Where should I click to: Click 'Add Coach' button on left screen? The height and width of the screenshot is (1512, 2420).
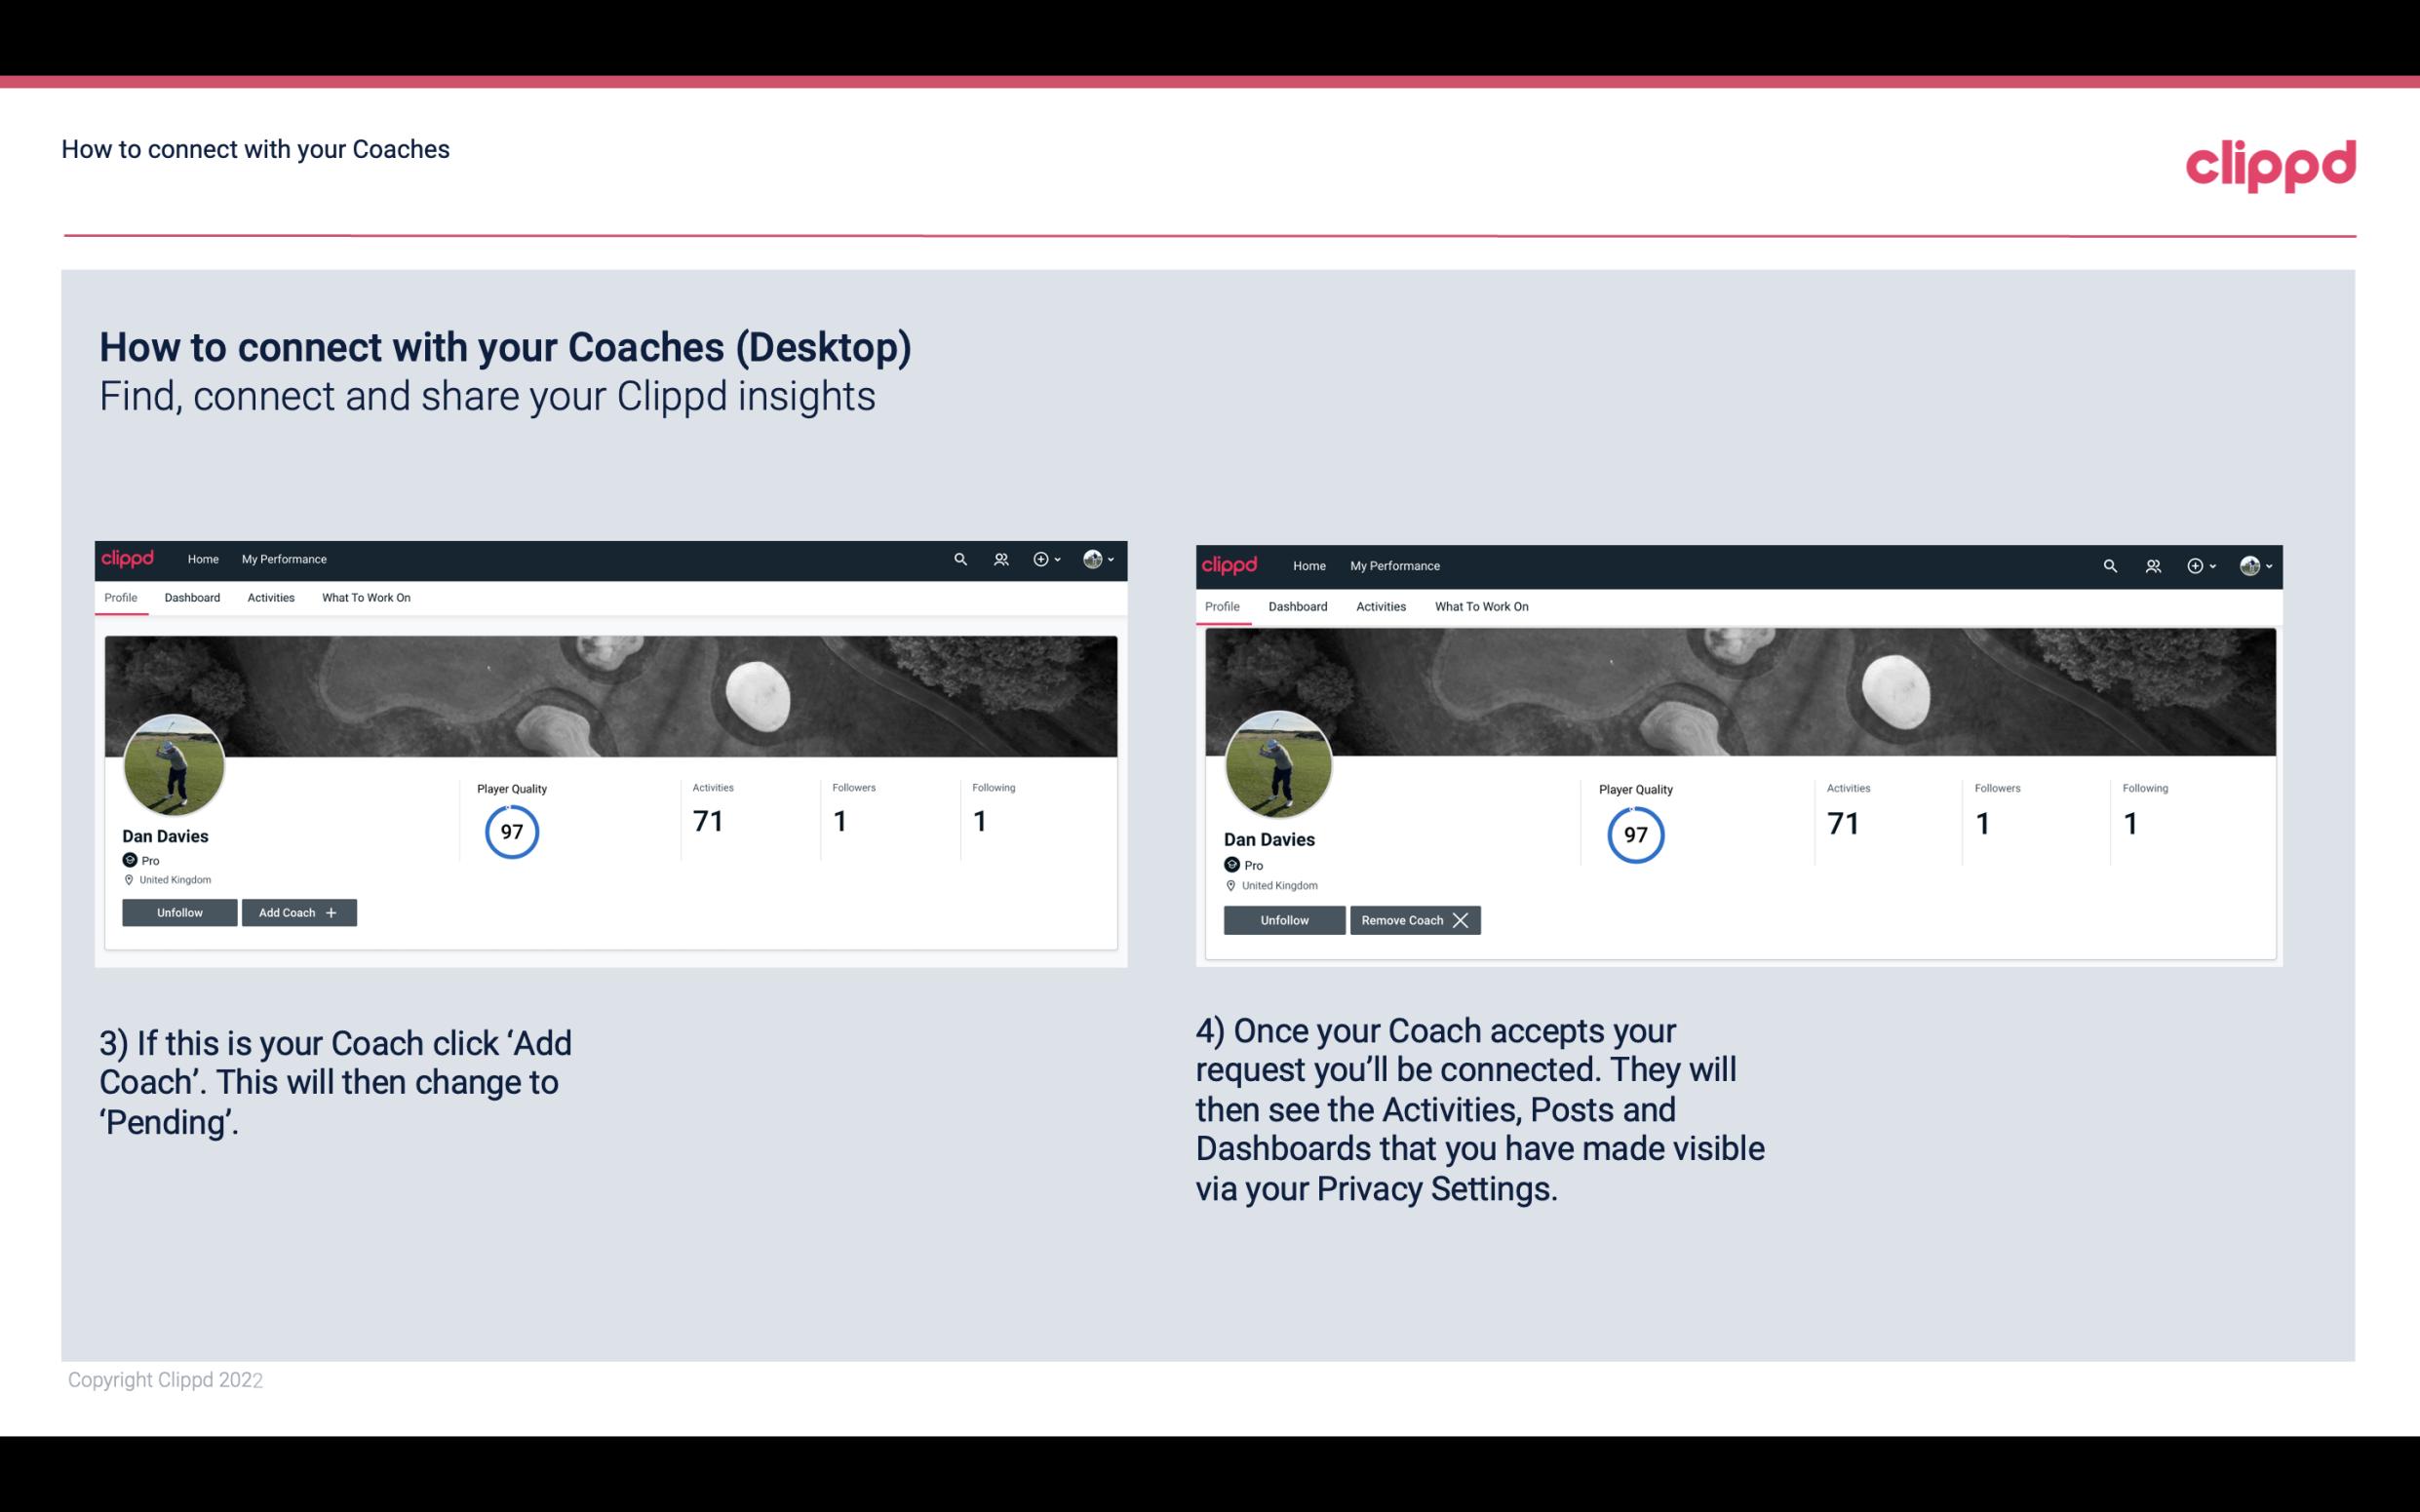pyautogui.click(x=298, y=911)
